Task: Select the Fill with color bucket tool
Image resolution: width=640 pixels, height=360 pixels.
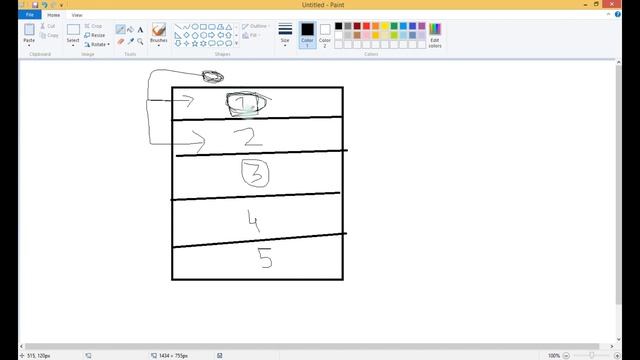Action: [x=131, y=29]
